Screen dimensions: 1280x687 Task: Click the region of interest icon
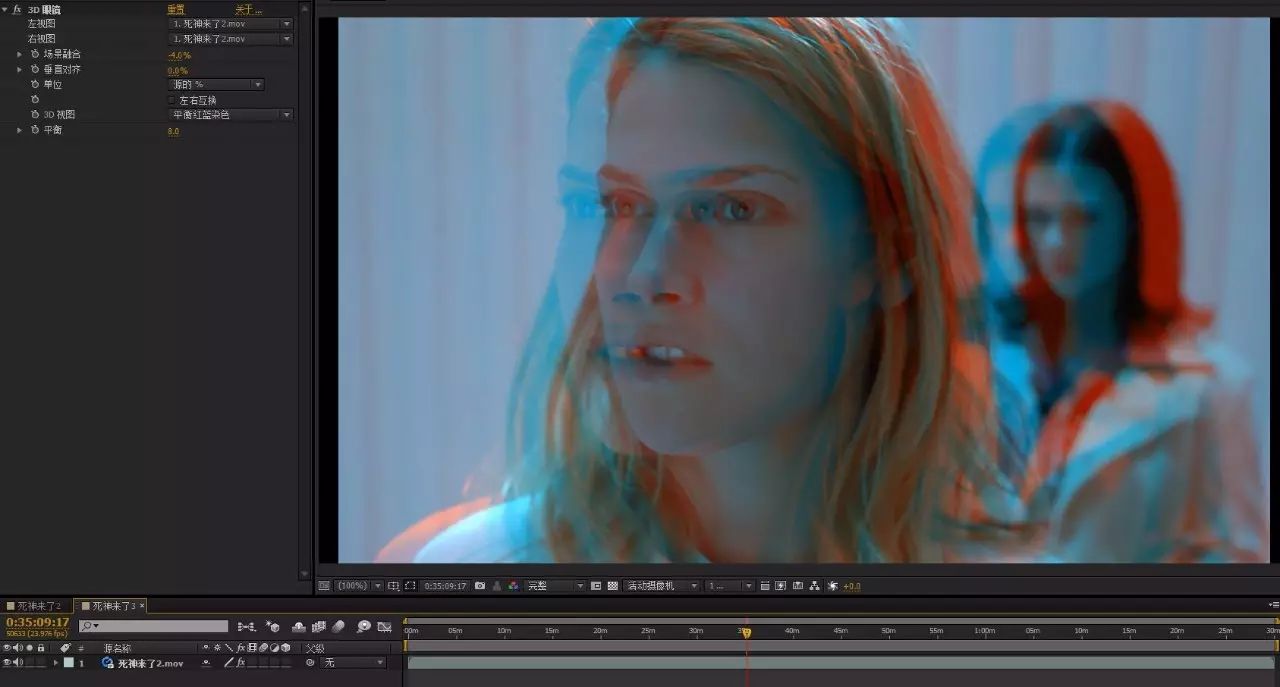tap(410, 586)
